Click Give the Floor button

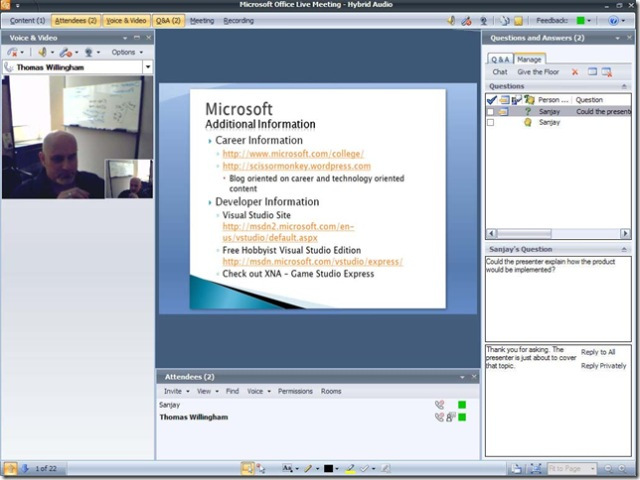click(x=538, y=72)
